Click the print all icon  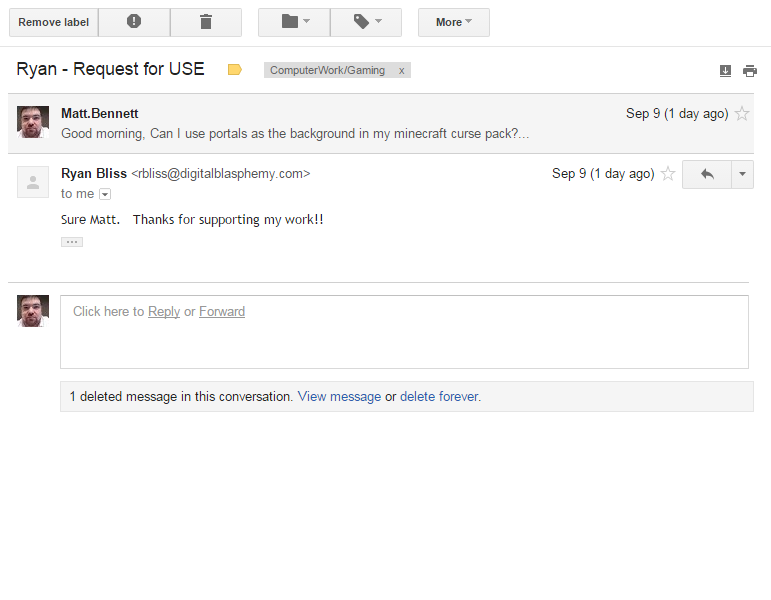click(750, 71)
